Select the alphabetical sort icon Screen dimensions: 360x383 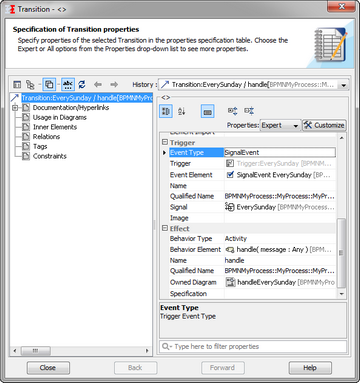click(182, 111)
